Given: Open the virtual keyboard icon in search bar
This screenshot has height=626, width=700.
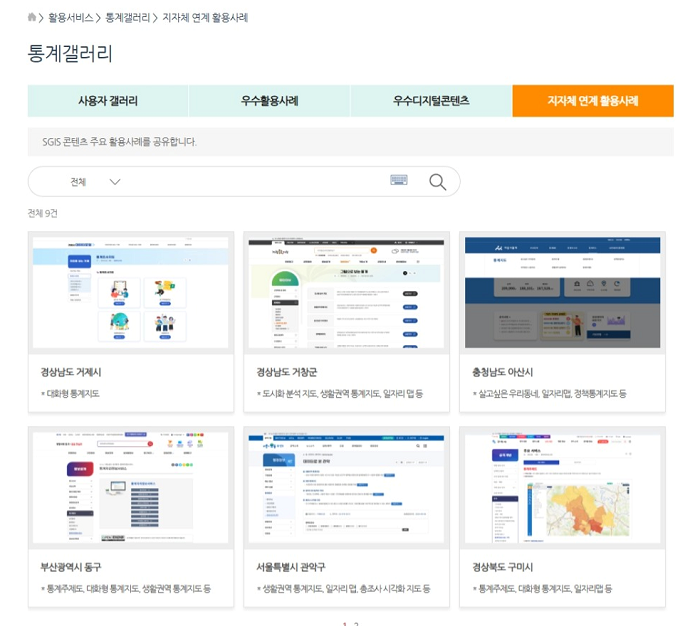Looking at the screenshot, I should click(x=399, y=180).
